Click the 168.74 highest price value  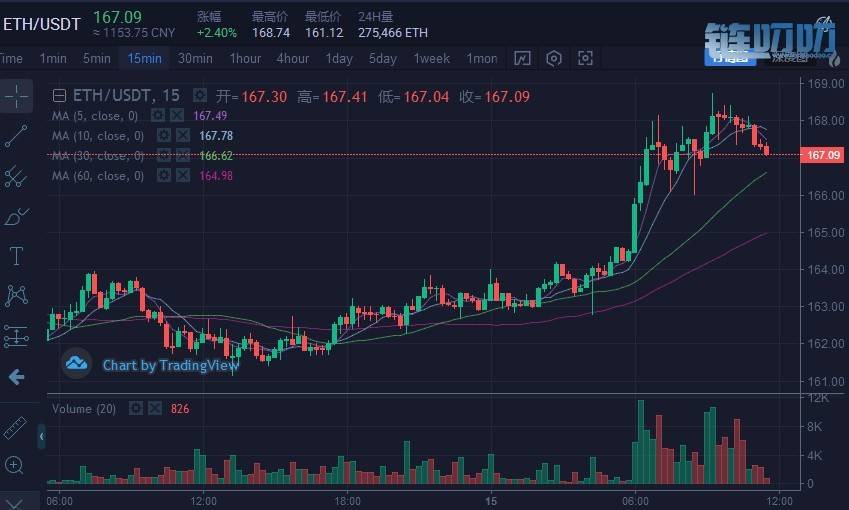[x=271, y=33]
